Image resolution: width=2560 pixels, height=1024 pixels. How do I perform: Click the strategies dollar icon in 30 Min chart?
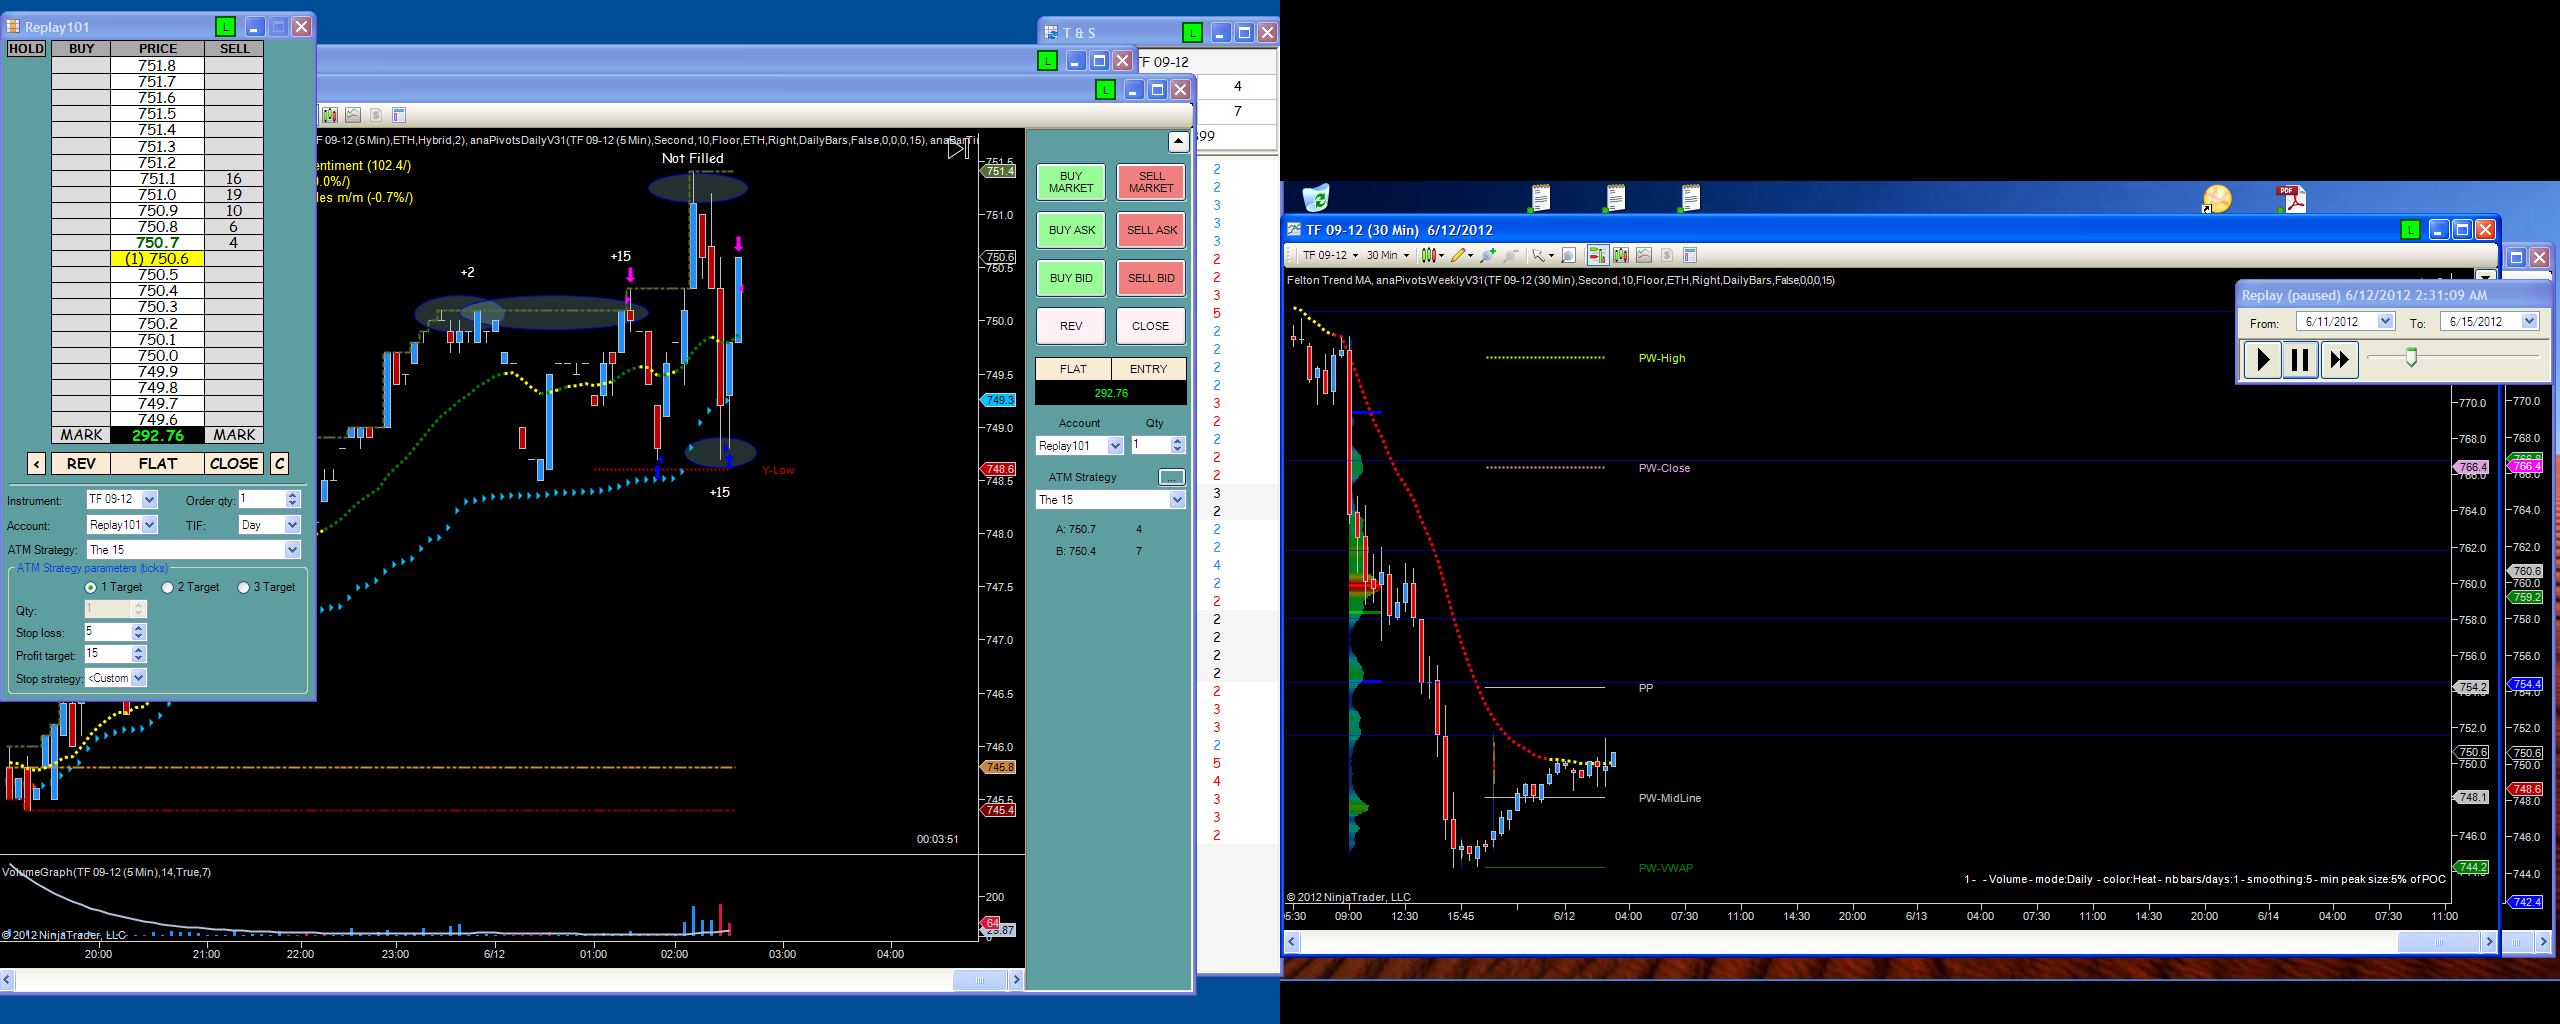point(1667,255)
